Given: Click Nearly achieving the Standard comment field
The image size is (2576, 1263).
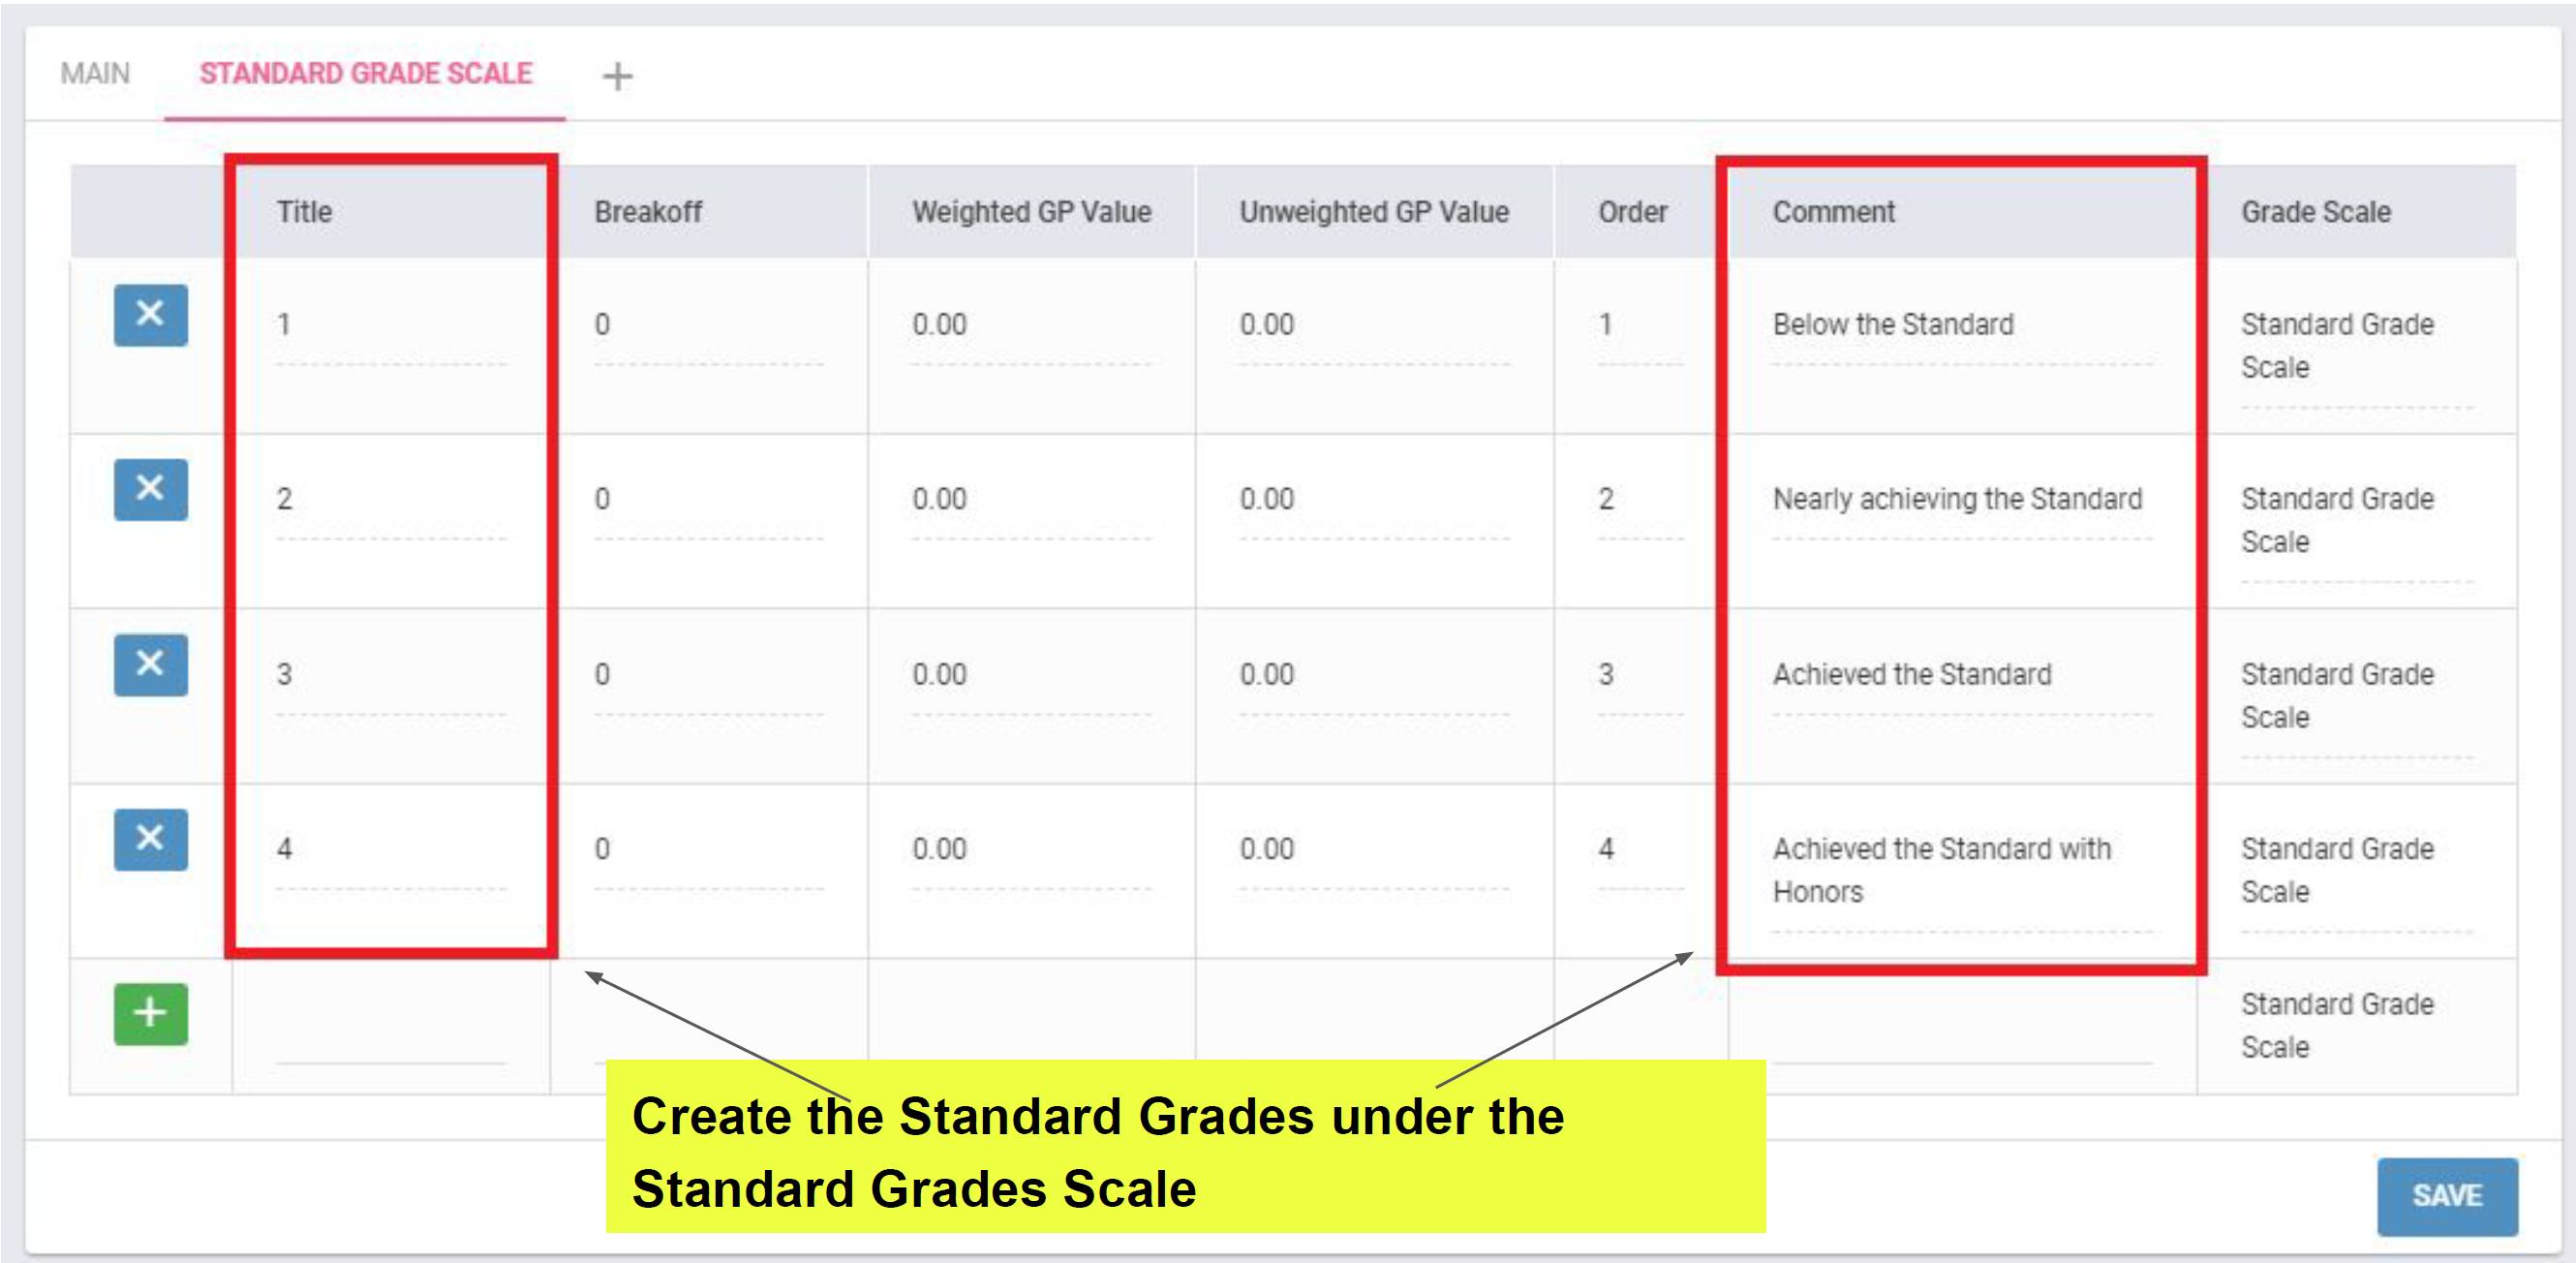Looking at the screenshot, I should (x=1960, y=499).
